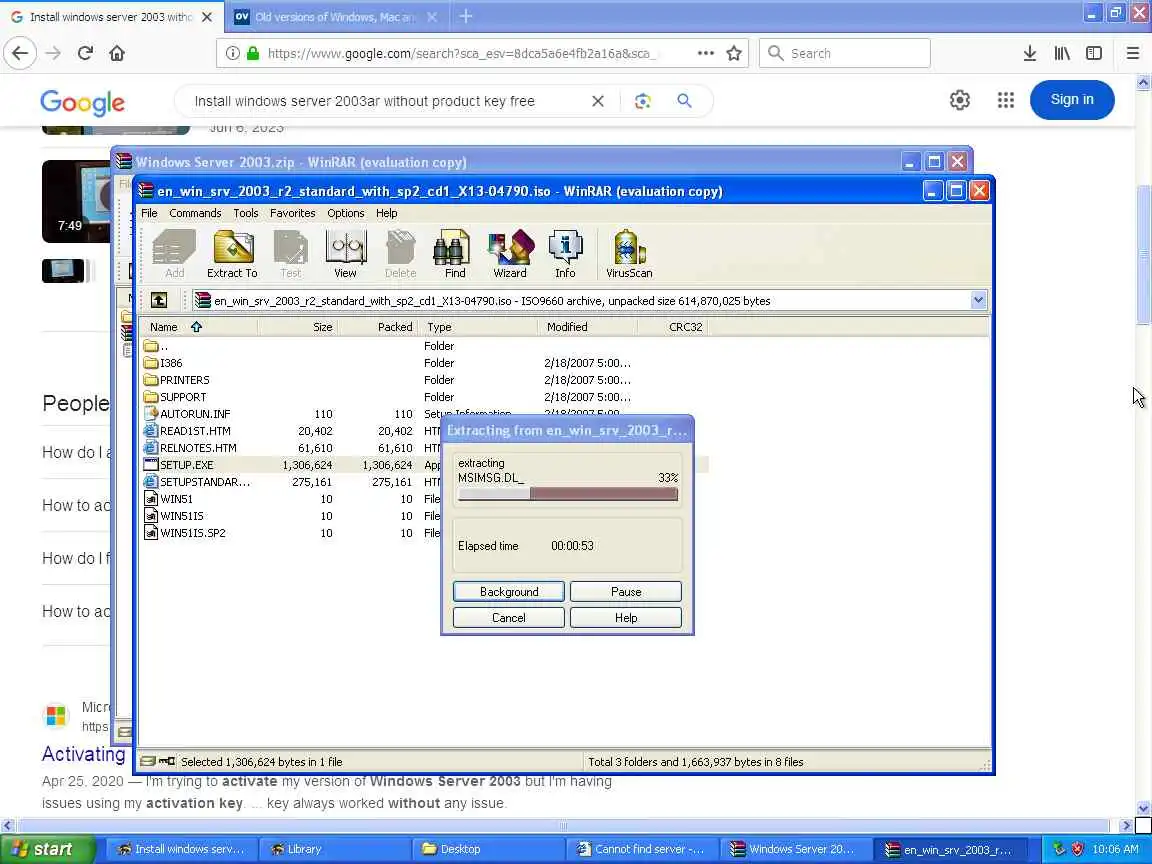Open the File menu in WinRAR
Screen dimensions: 1152x864
149,213
